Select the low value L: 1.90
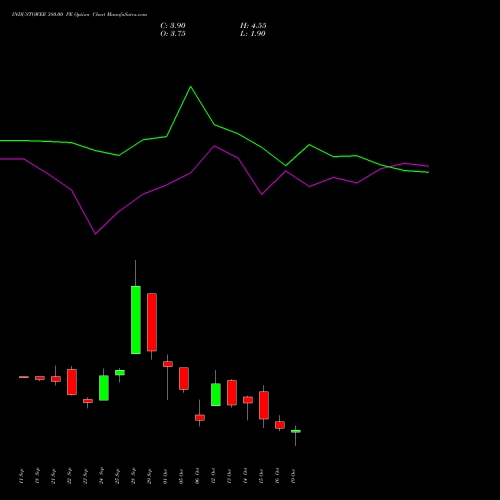This screenshot has width=500, height=500. pos(253,34)
